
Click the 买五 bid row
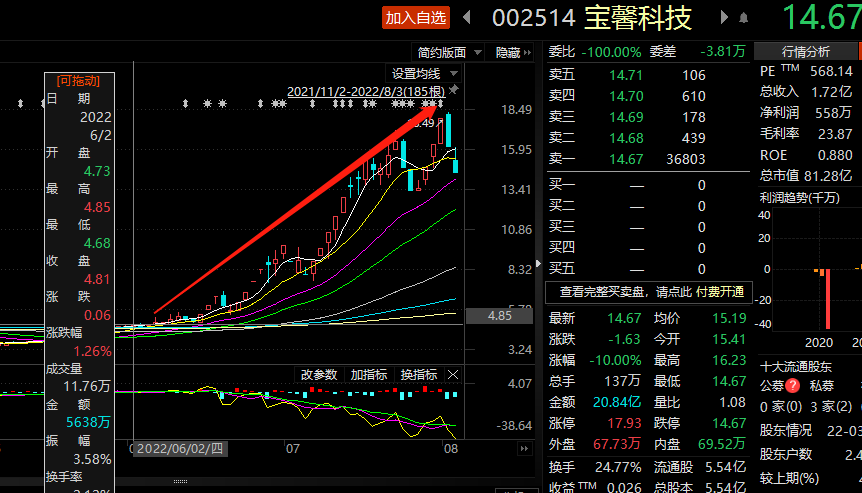pyautogui.click(x=627, y=269)
